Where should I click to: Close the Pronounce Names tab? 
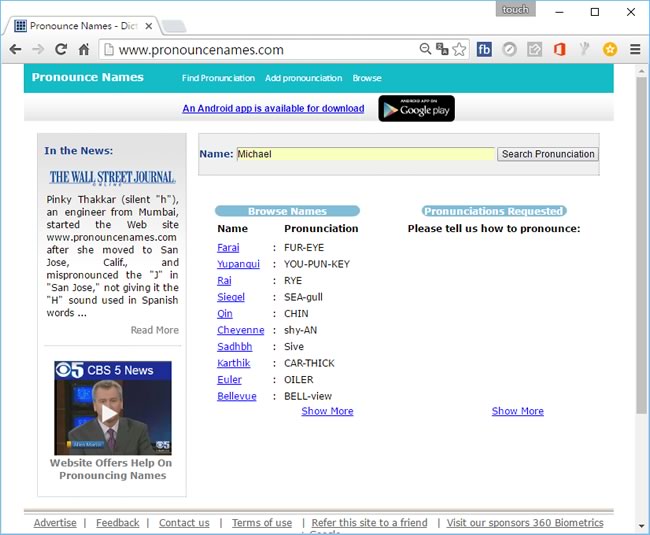coord(148,26)
